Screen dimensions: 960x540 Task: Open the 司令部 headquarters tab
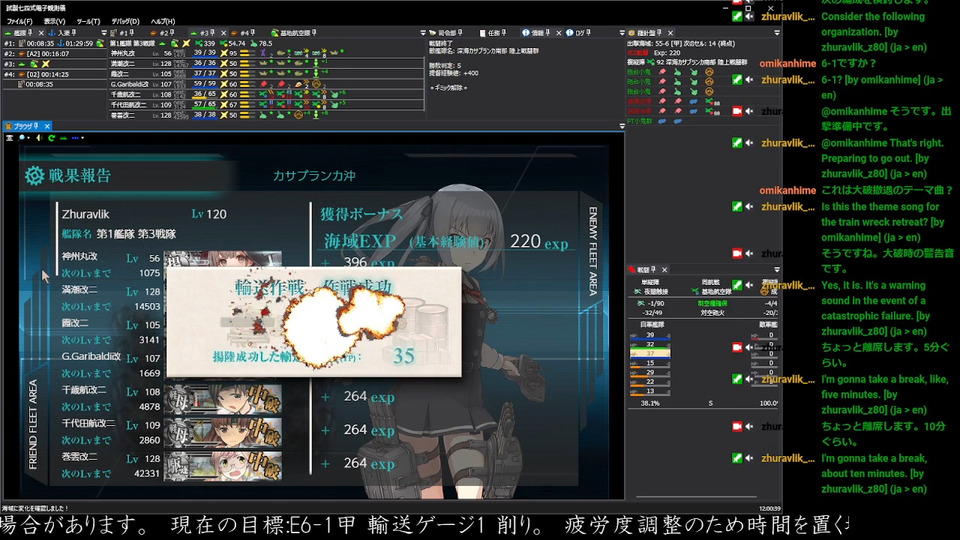click(445, 33)
